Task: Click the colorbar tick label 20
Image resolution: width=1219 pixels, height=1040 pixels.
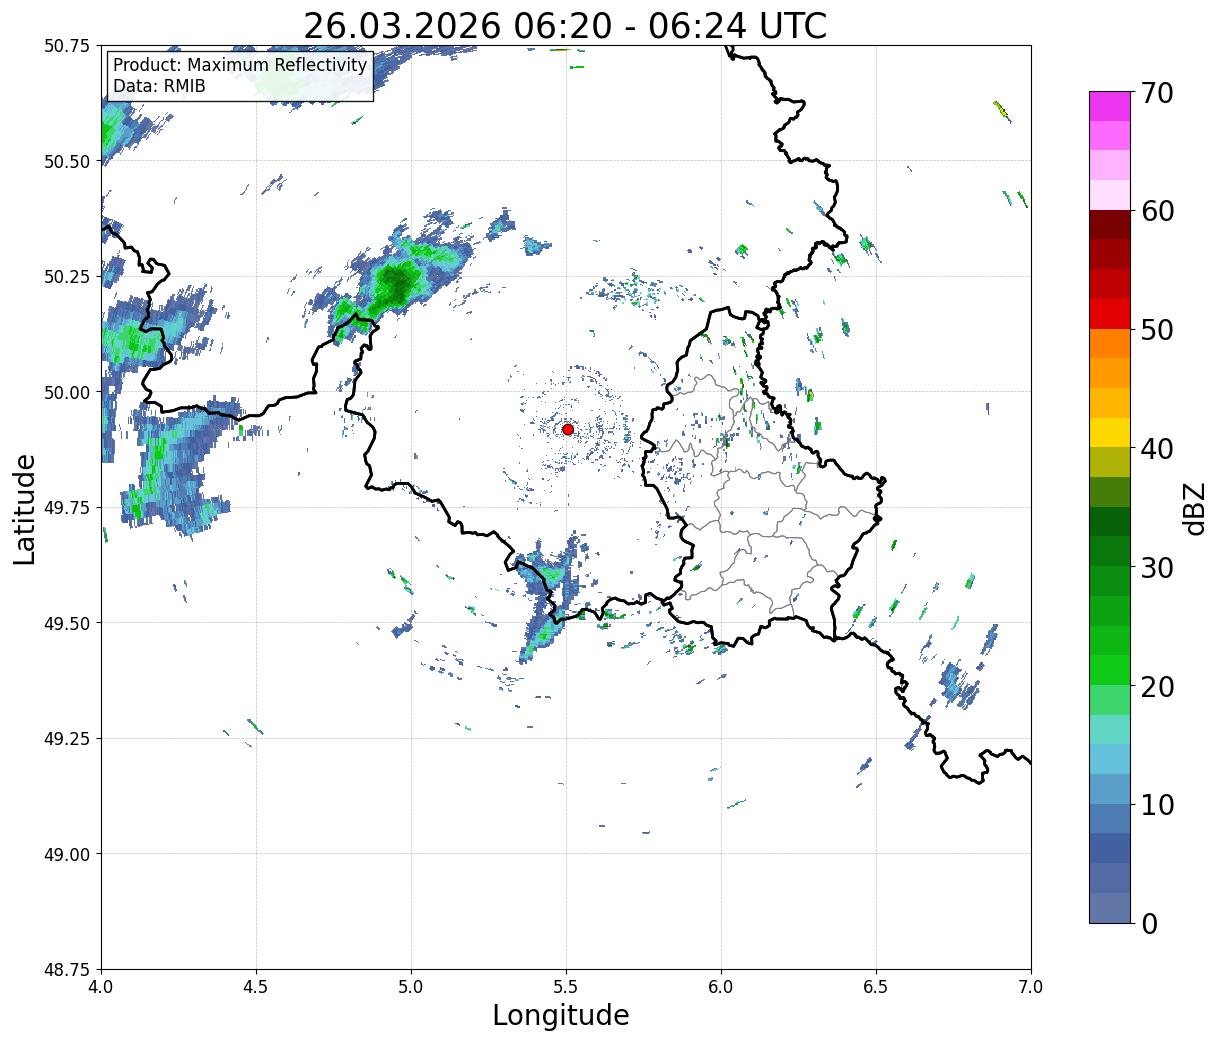Action: pyautogui.click(x=1158, y=686)
